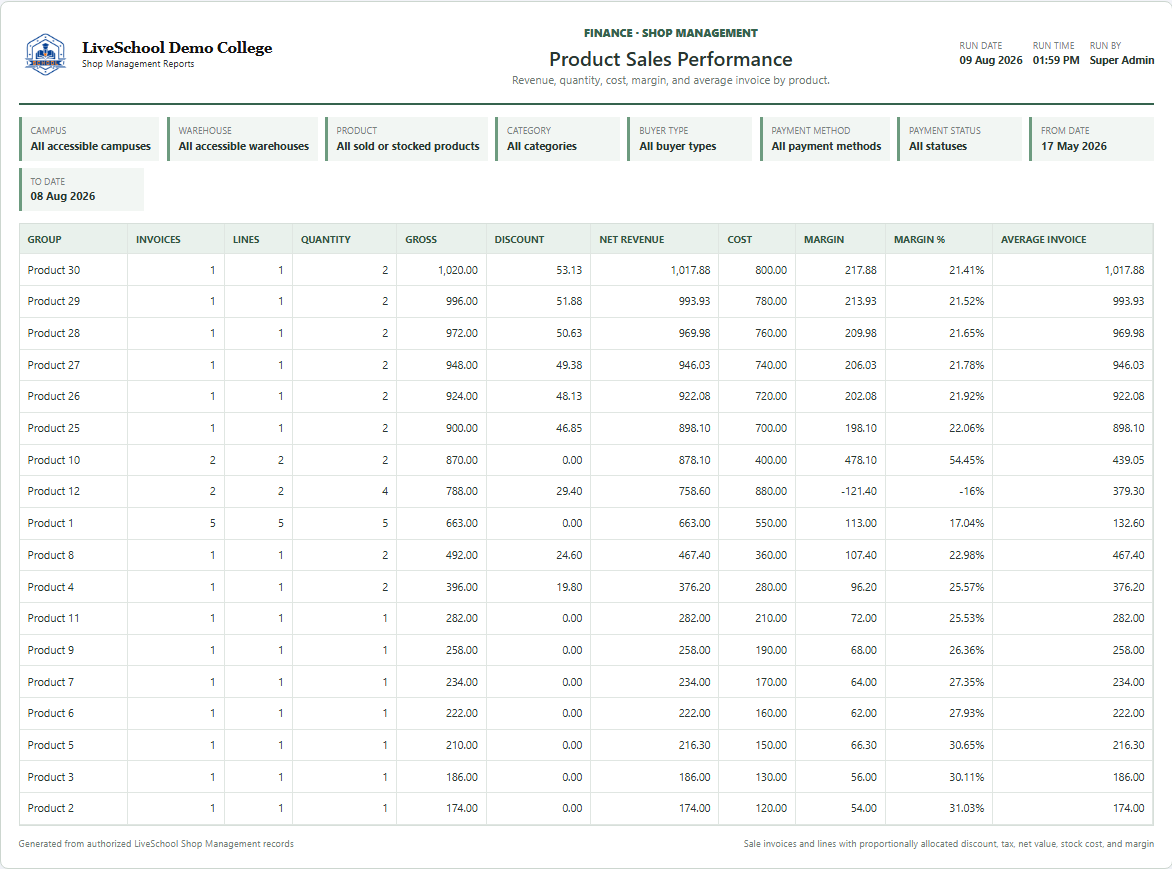This screenshot has height=869, width=1173.
Task: Click cost 880.00 in Product 12 row
Action: point(771,491)
